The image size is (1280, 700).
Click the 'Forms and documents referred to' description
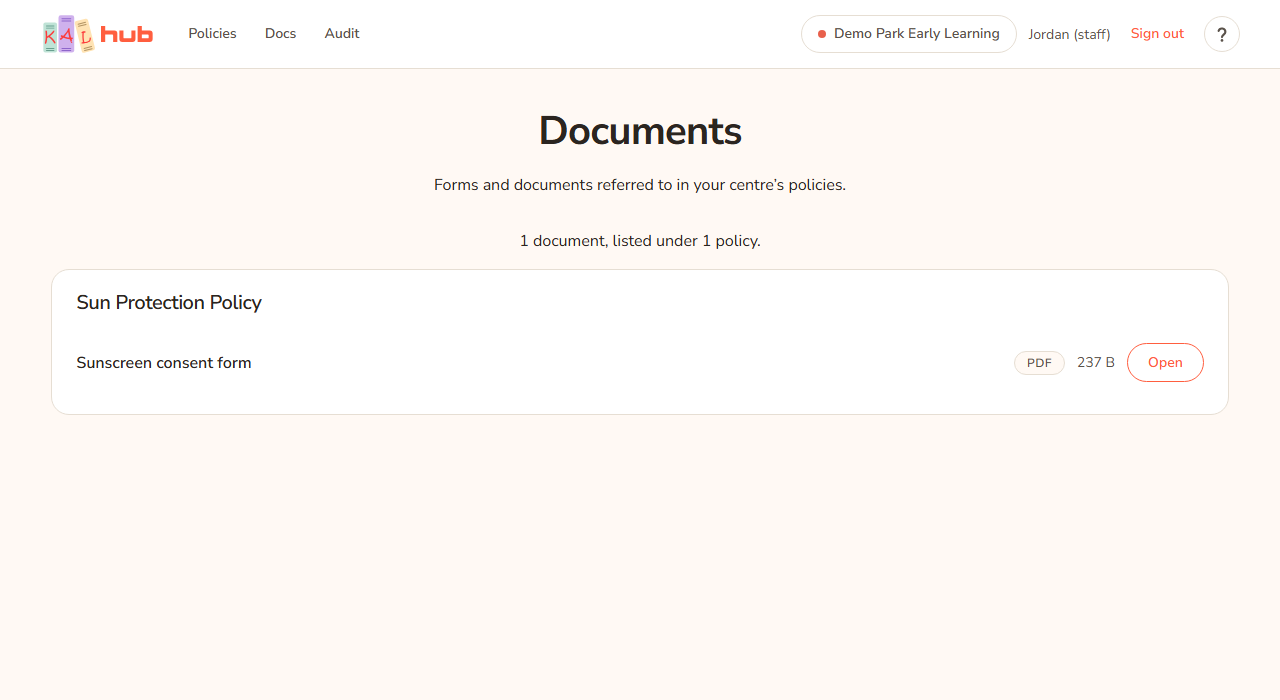(640, 185)
